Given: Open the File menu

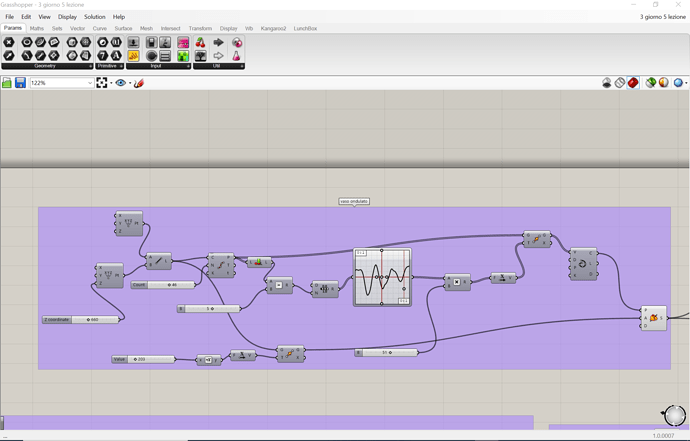Looking at the screenshot, I should coord(10,17).
